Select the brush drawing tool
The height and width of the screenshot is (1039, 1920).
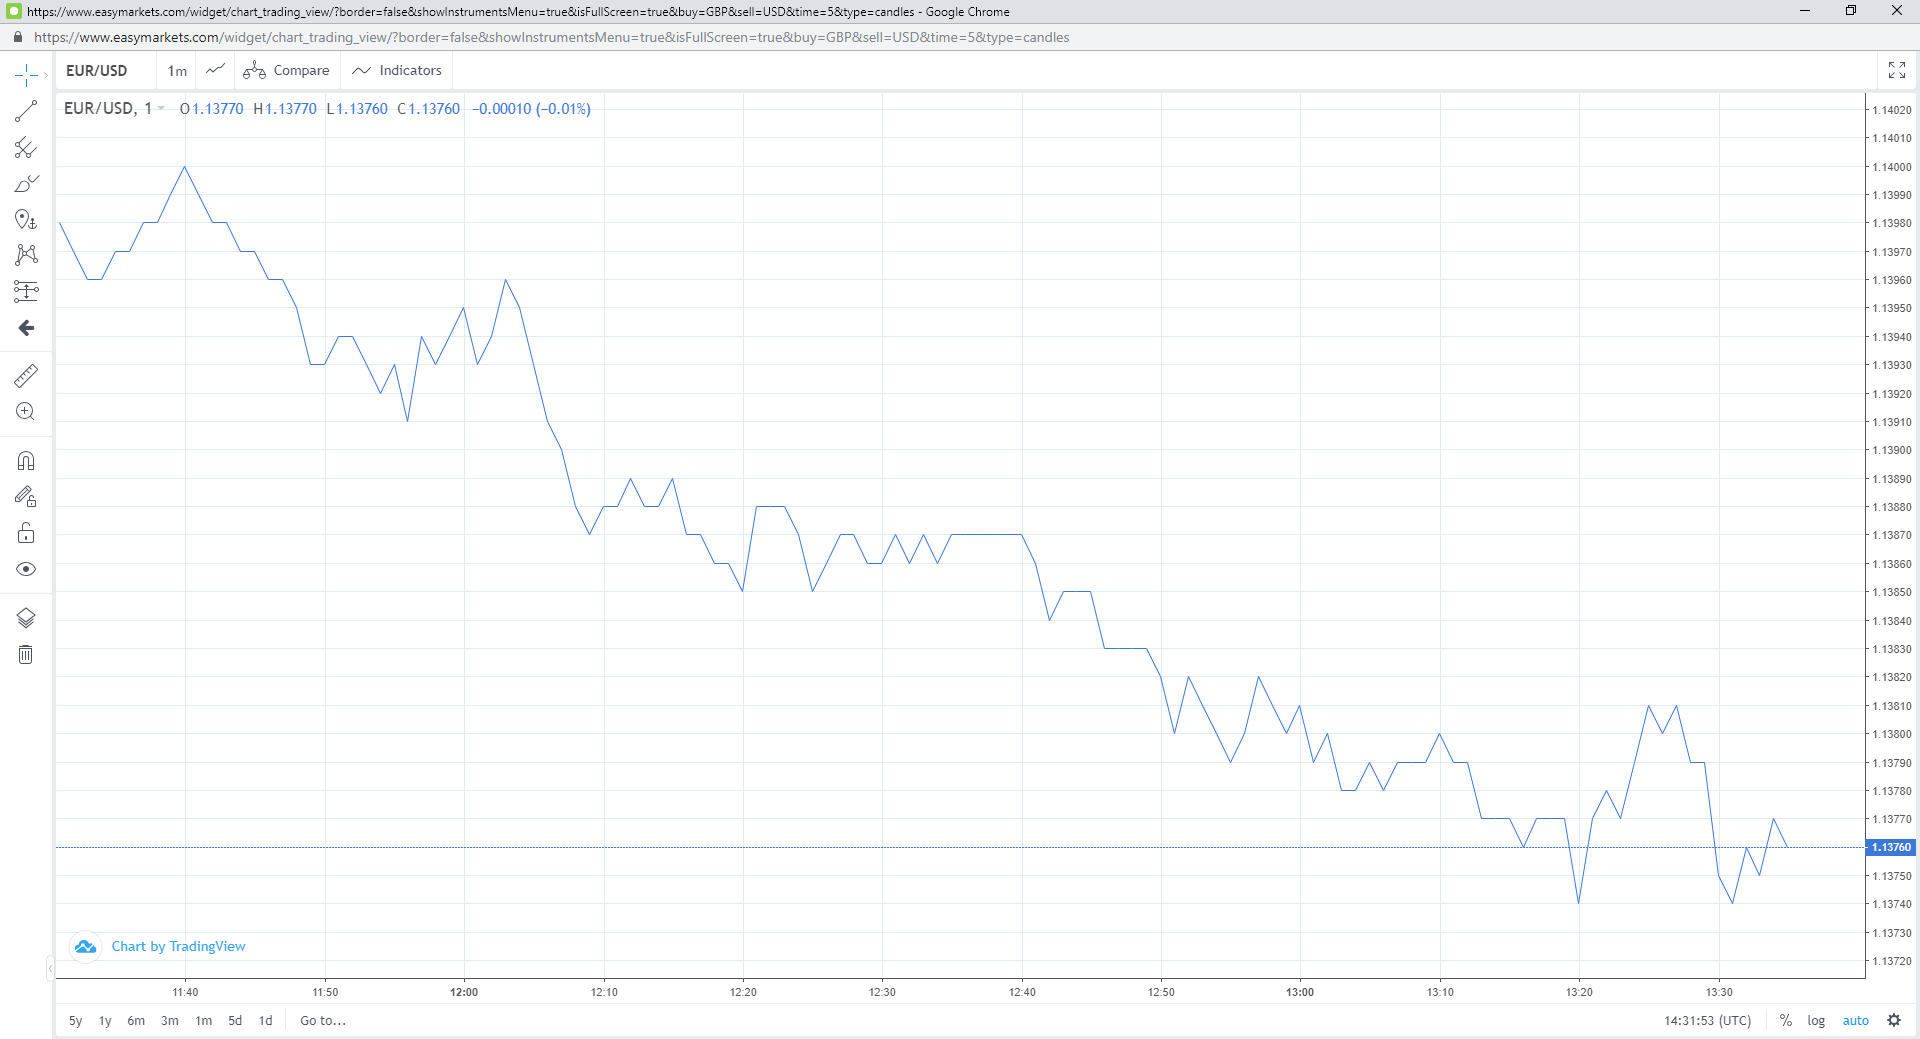(x=26, y=184)
